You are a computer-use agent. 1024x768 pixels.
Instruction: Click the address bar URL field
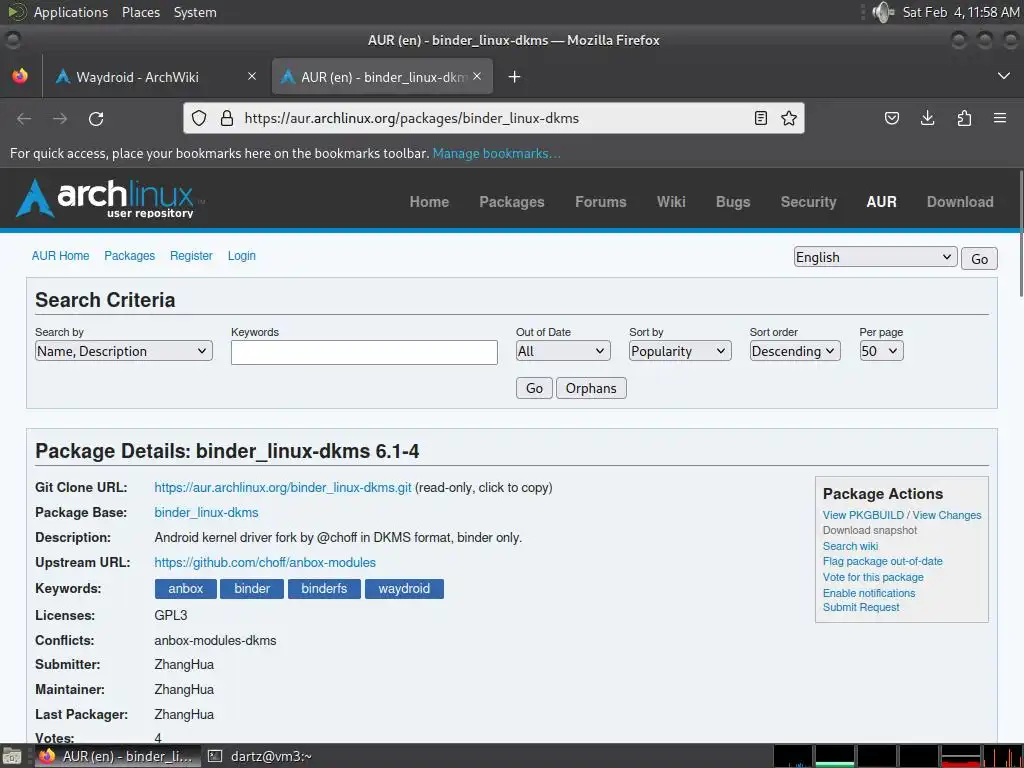(493, 118)
